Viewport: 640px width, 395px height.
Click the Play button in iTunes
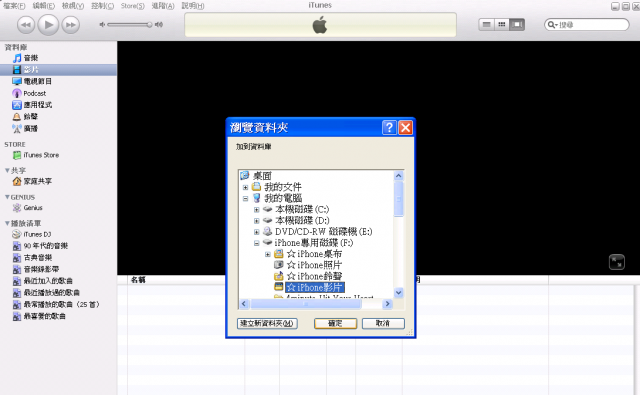(48, 24)
